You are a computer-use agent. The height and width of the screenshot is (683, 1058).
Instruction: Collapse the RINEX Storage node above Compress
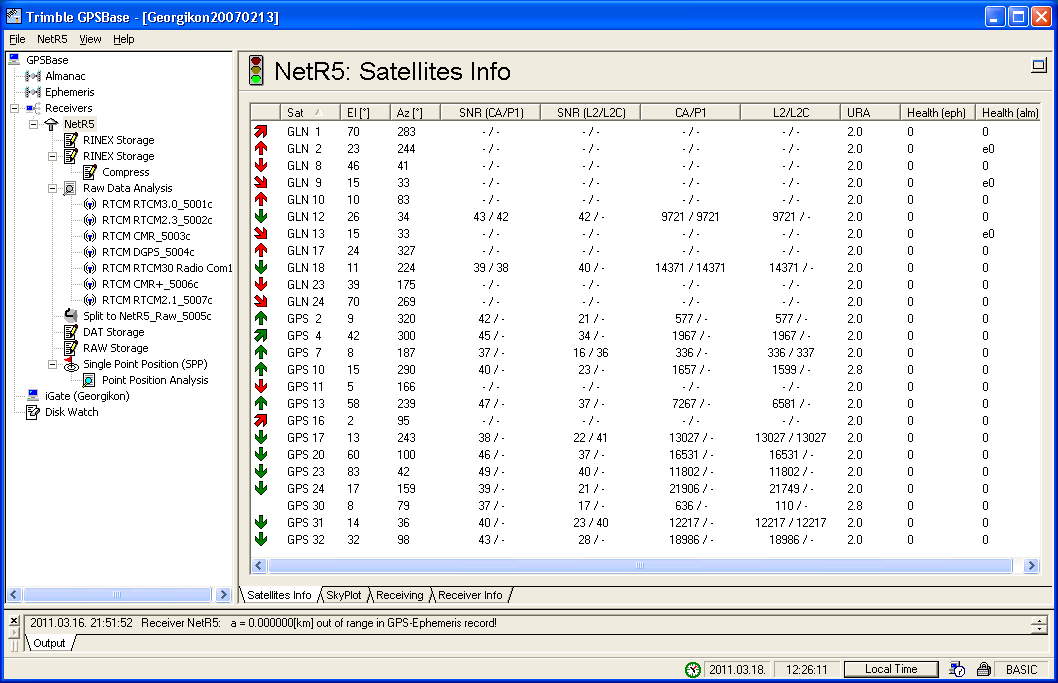click(x=52, y=156)
